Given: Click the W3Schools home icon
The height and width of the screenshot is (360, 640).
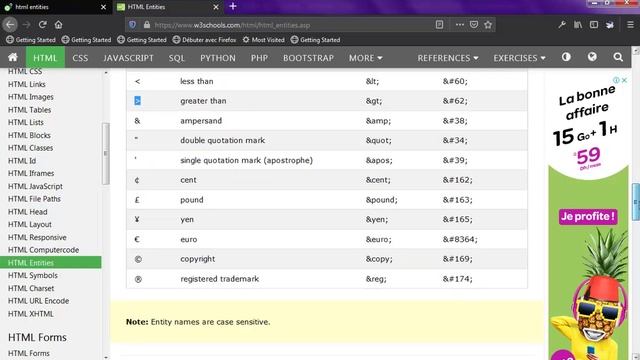Looking at the screenshot, I should 13,58.
